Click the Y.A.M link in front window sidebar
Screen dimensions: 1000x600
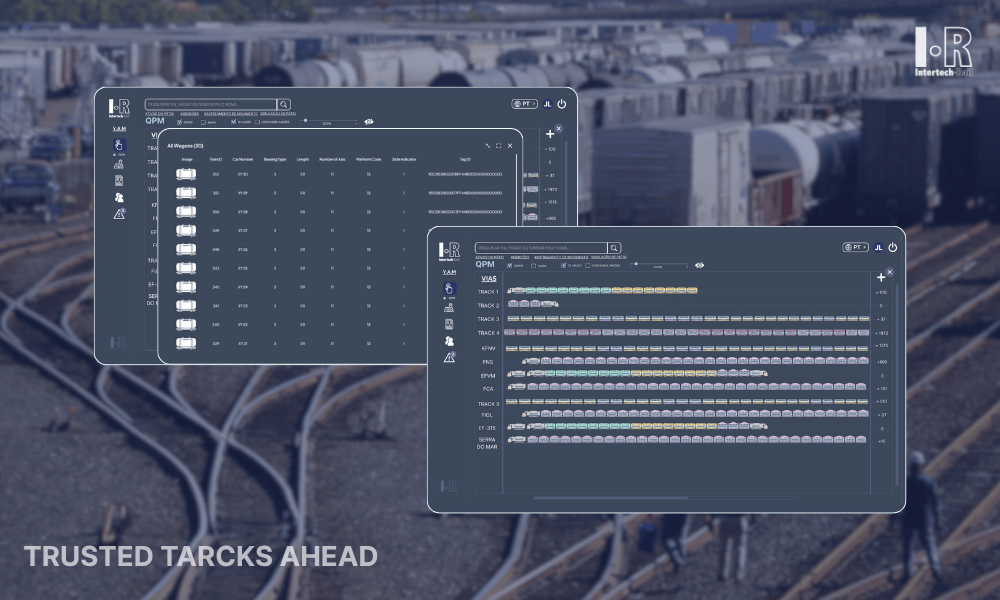(450, 272)
